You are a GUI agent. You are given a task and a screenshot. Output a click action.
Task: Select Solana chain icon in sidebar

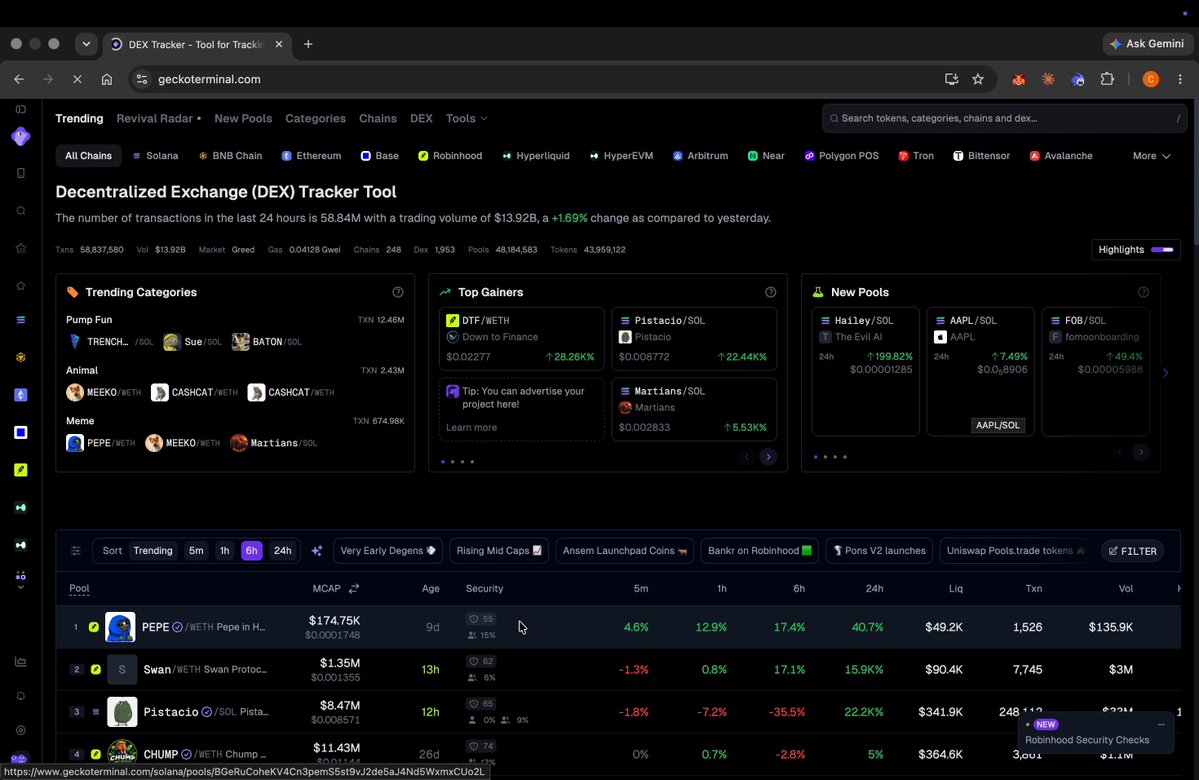(21, 320)
